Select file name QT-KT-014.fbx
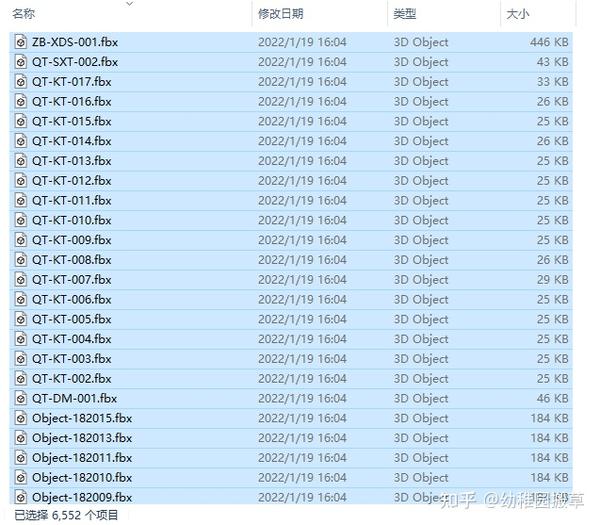Screen dimensions: 600x525 [72, 141]
